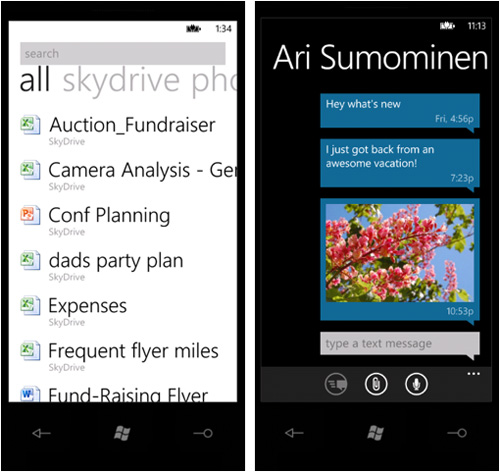Tap the send message icon
Screen dimensions: 500x472
point(336,384)
